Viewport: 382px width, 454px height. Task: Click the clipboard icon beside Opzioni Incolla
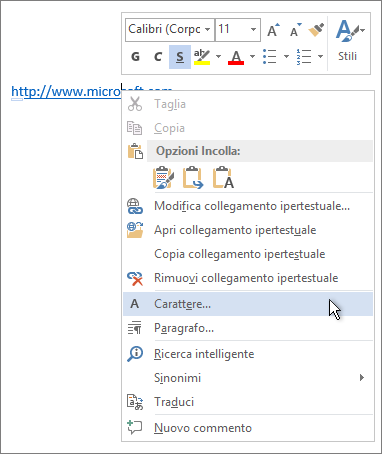135,151
